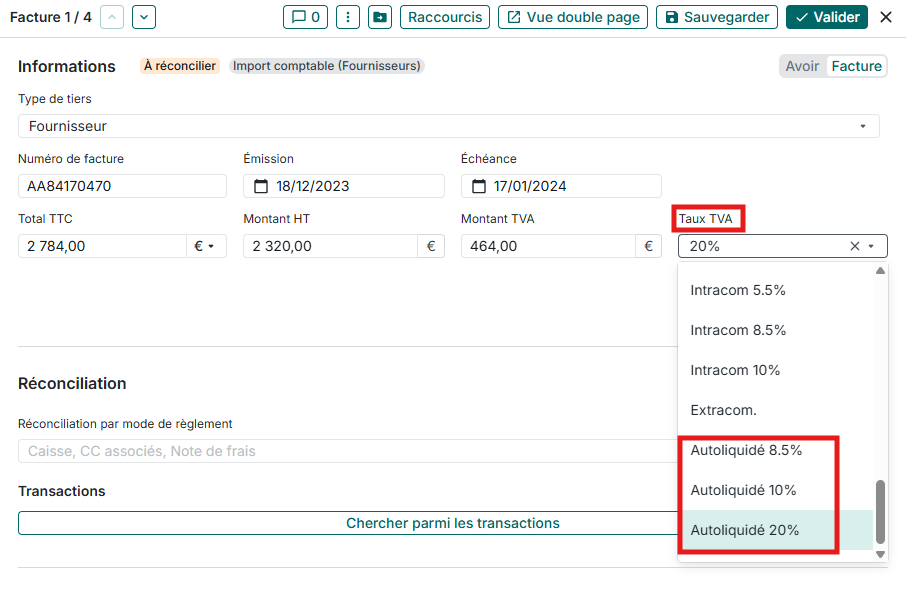
Task: Open the euro currency selector
Action: point(206,246)
